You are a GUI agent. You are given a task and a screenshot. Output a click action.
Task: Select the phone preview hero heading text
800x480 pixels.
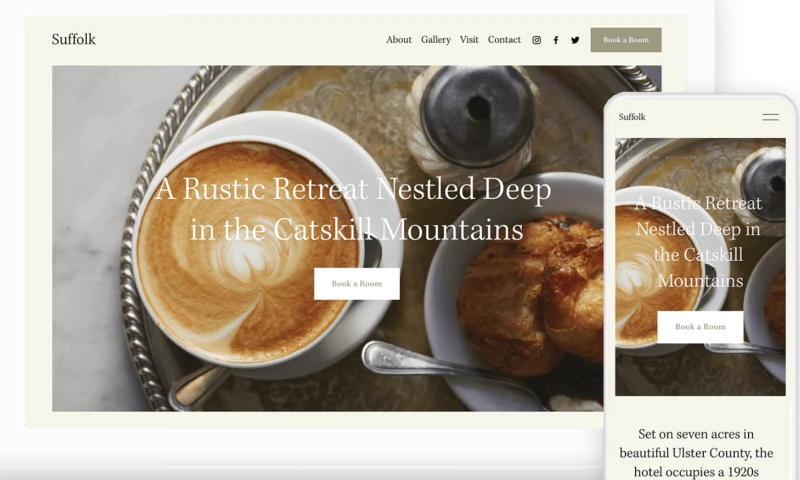click(x=698, y=242)
